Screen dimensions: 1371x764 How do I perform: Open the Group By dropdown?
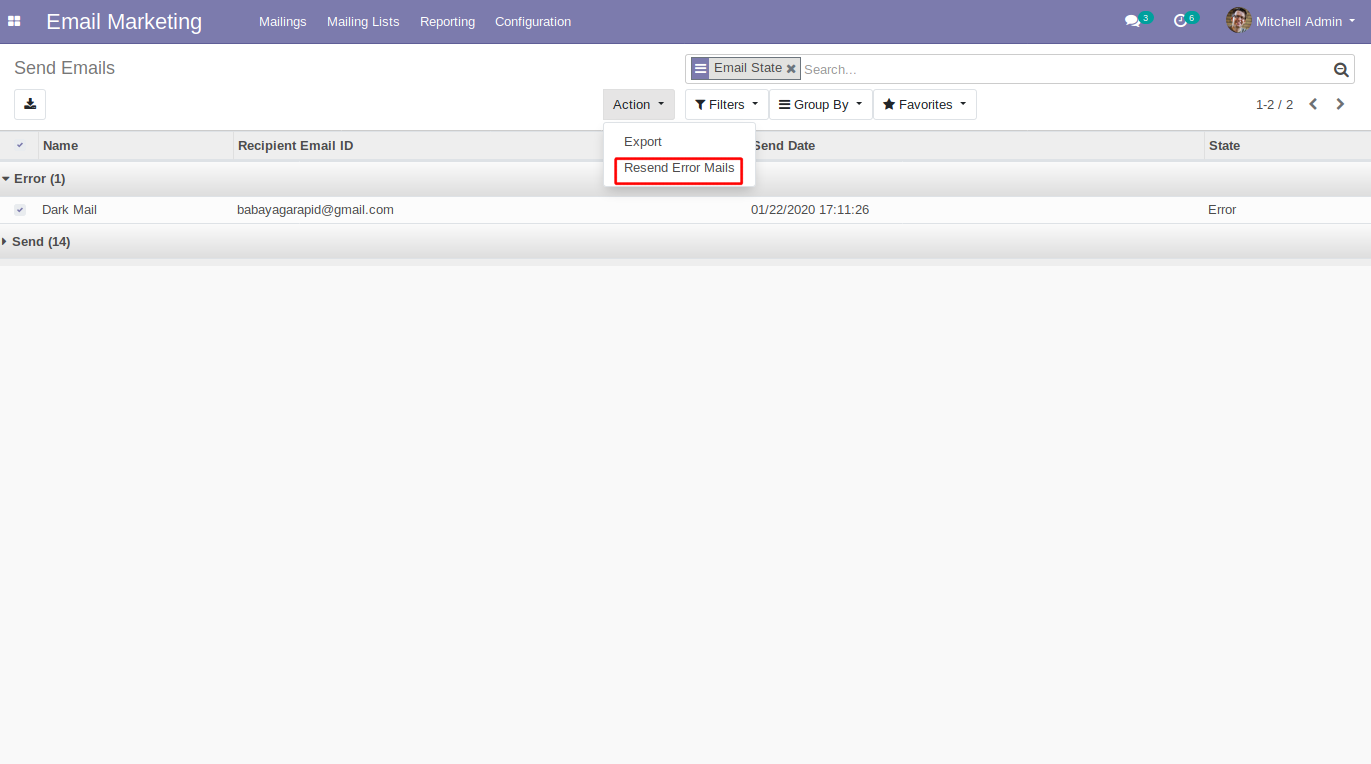point(821,104)
